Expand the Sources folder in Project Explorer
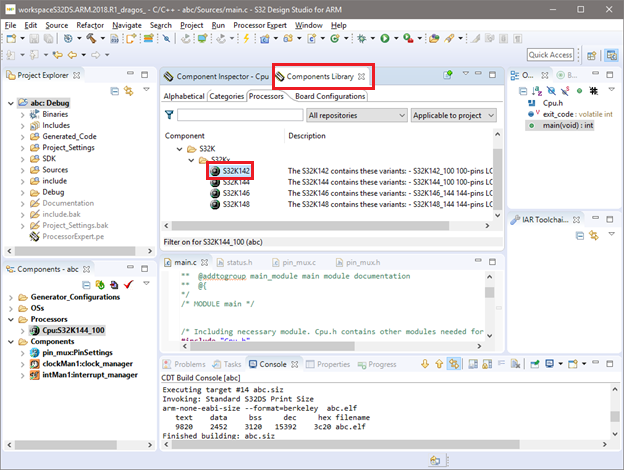The image size is (624, 470). coord(23,170)
